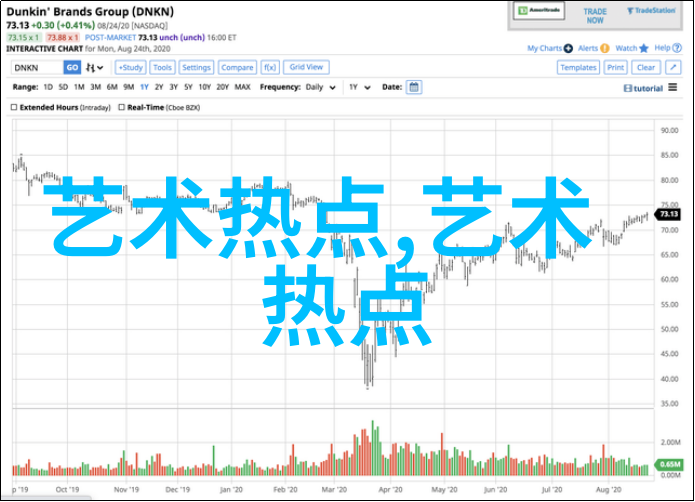The height and width of the screenshot is (502, 695).
Task: Open My Charts
Action: 544,48
